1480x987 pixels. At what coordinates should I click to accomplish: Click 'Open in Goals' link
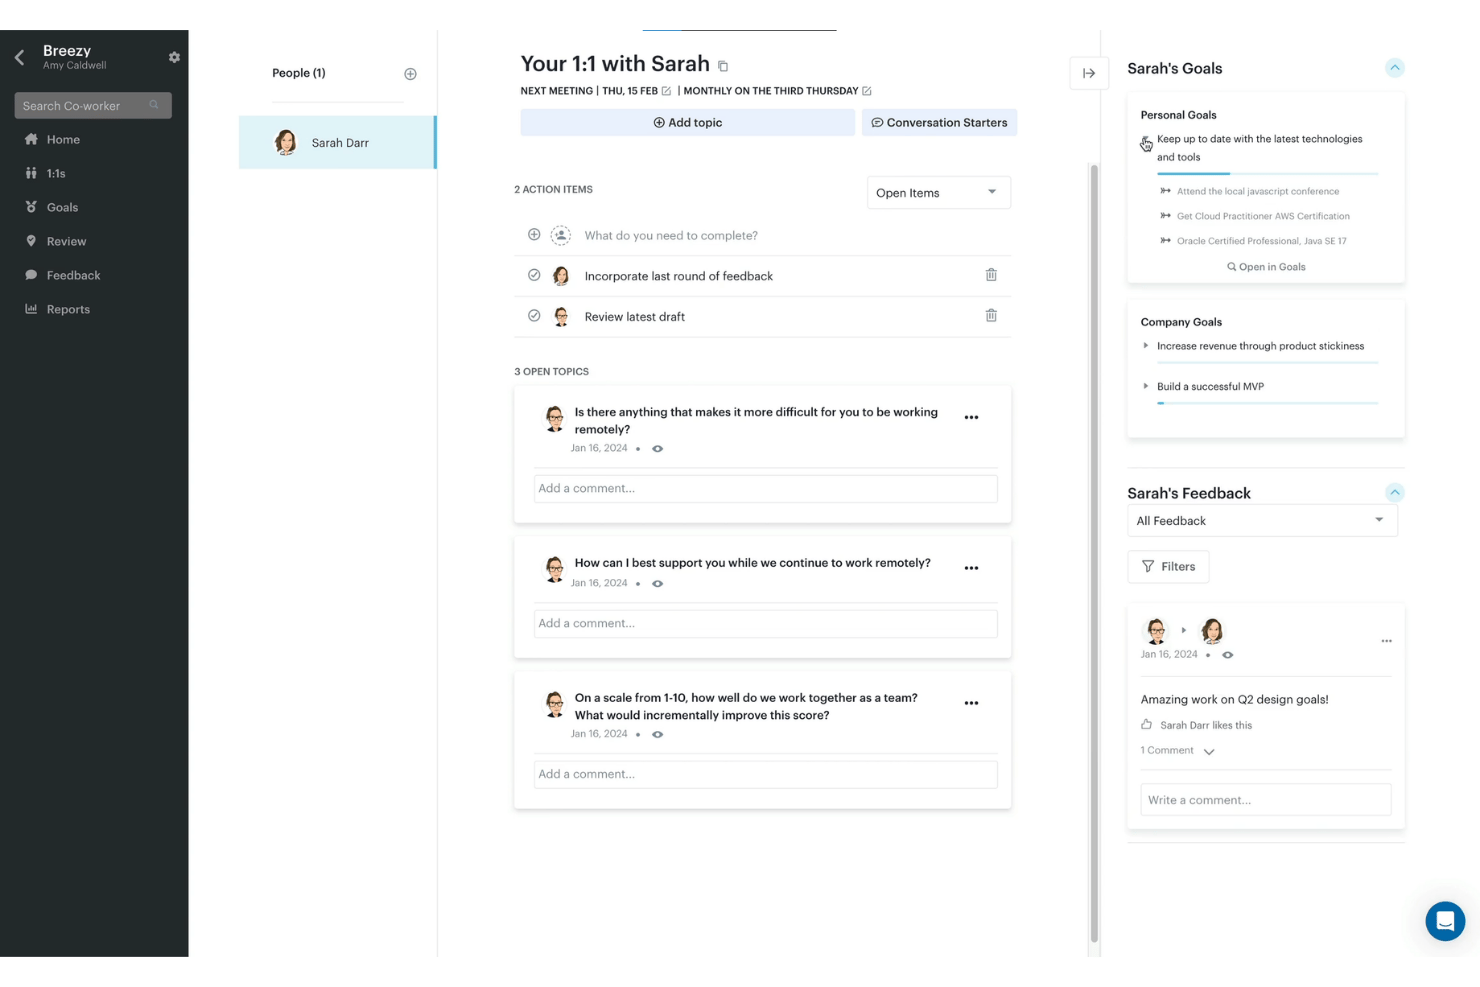click(x=1266, y=267)
